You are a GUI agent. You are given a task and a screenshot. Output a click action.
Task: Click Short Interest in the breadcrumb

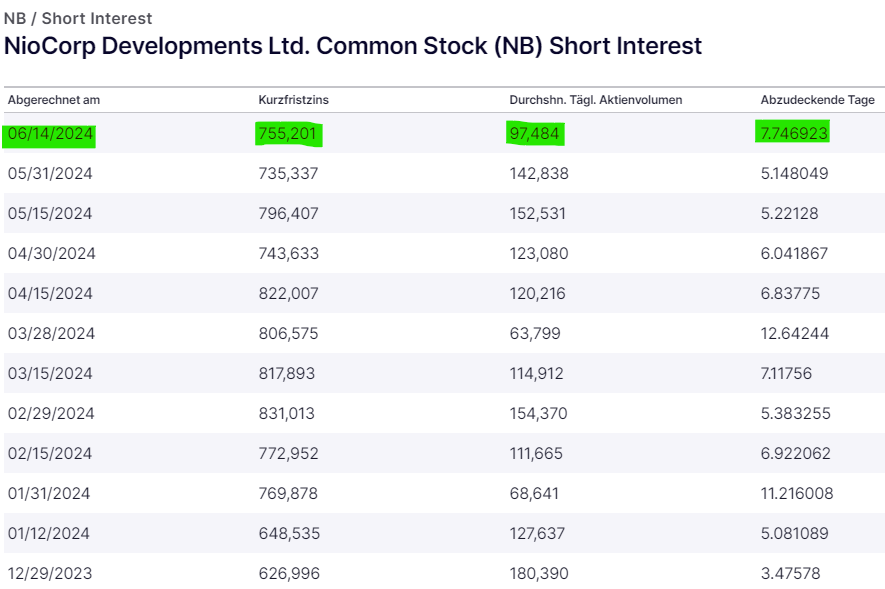coord(97,19)
